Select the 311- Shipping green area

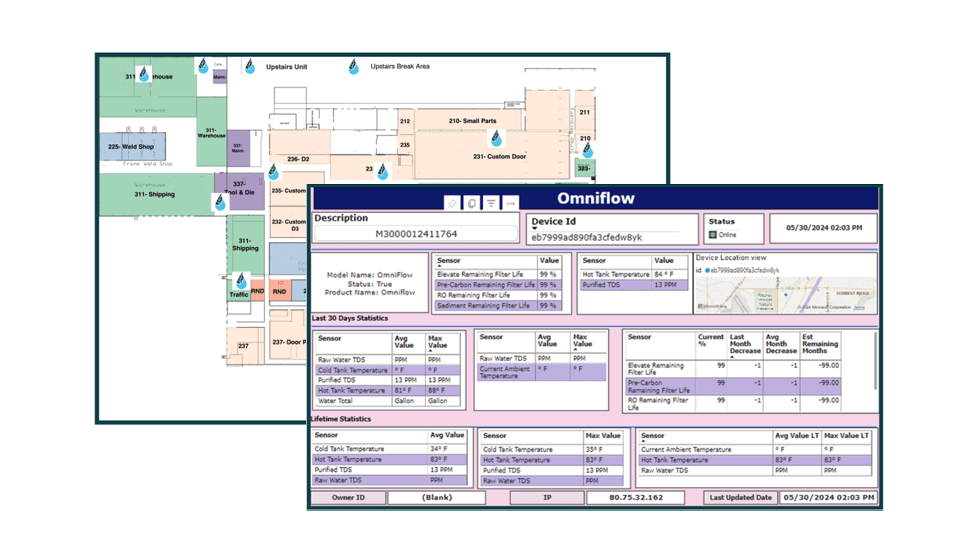156,194
